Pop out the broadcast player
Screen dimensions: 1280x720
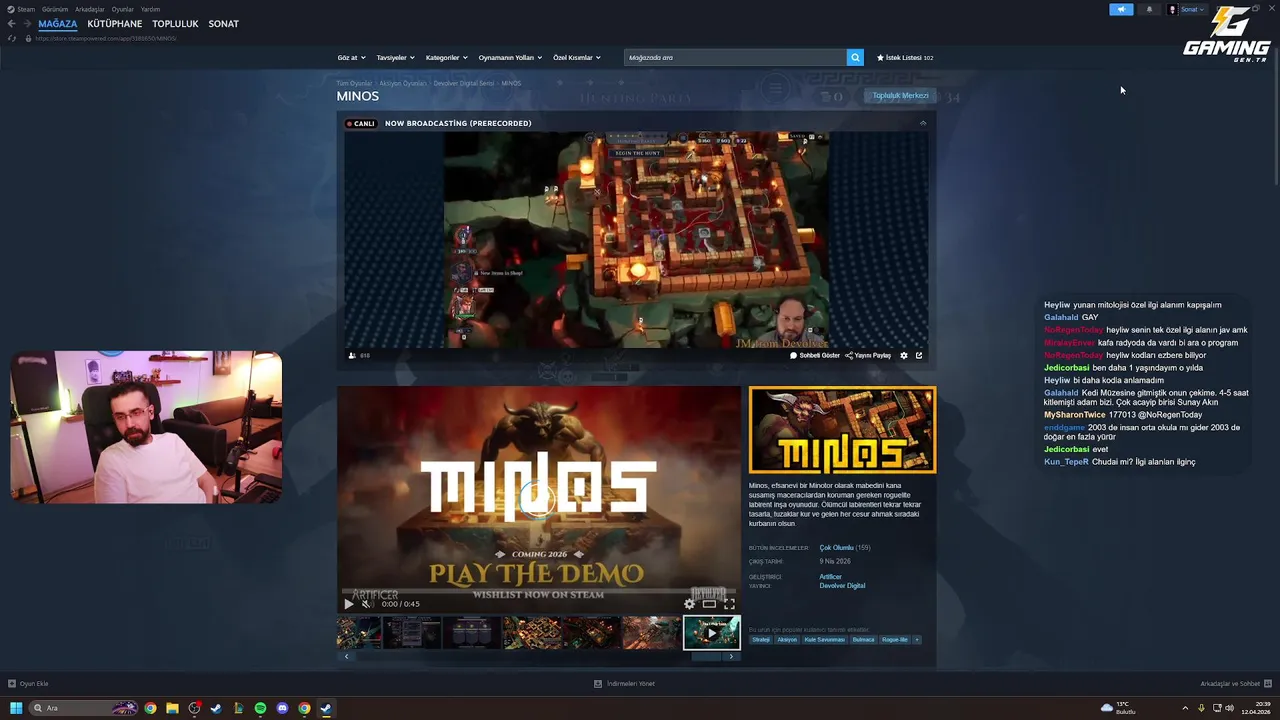click(919, 355)
